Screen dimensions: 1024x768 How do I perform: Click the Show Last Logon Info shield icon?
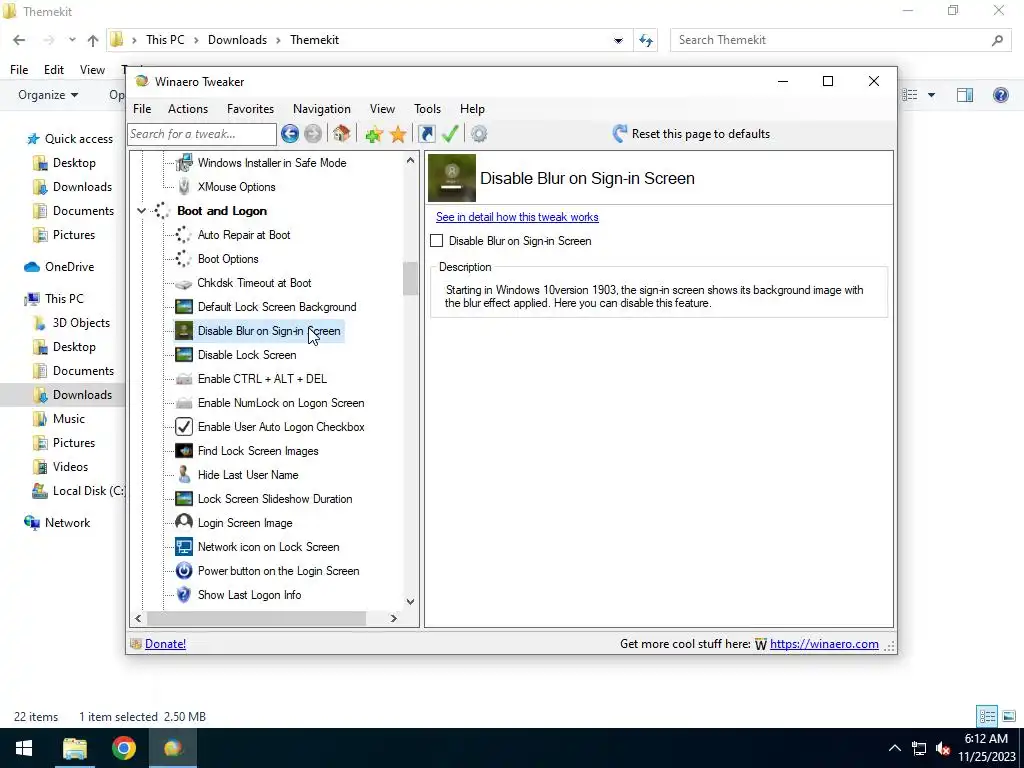[184, 595]
